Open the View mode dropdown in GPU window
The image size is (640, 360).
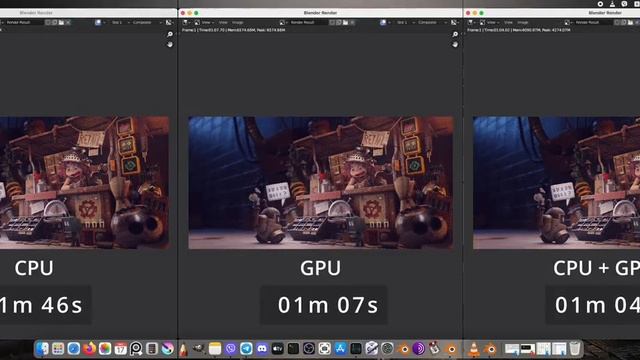point(207,22)
